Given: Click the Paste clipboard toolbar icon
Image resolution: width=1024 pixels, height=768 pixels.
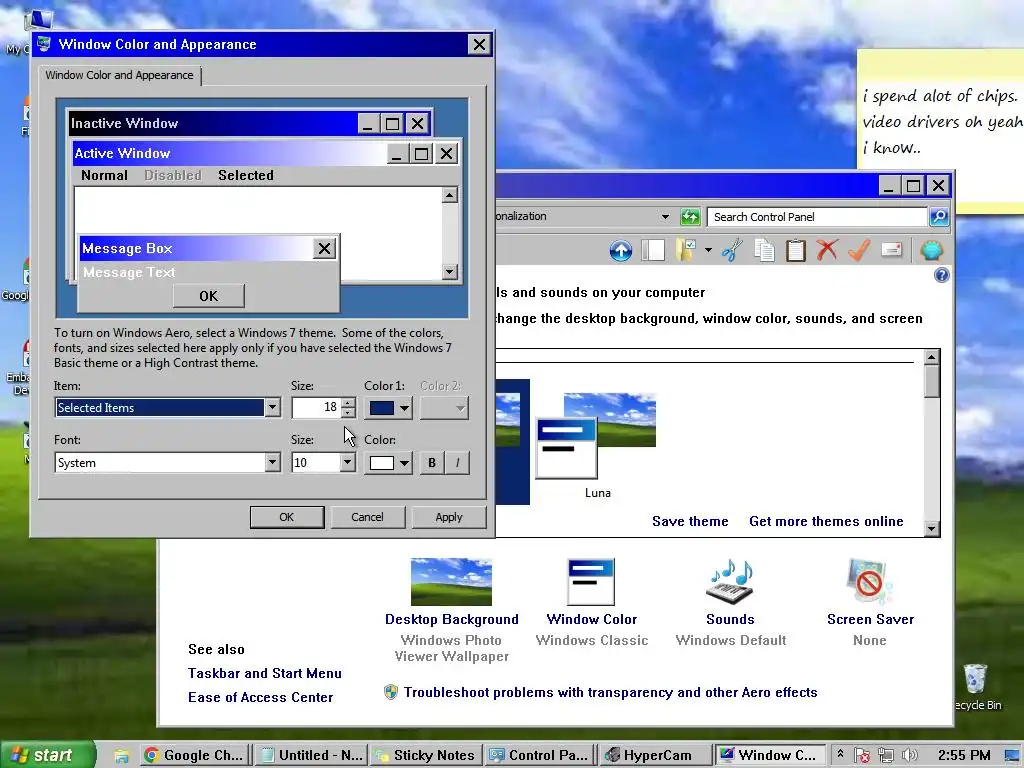Looking at the screenshot, I should pos(795,251).
